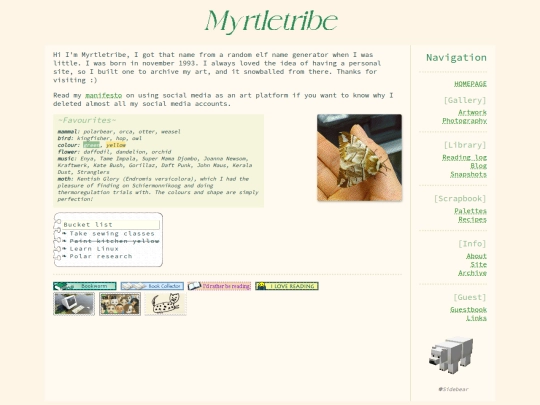
Task: Click the [Scrapbook] section label
Action: (x=460, y=199)
